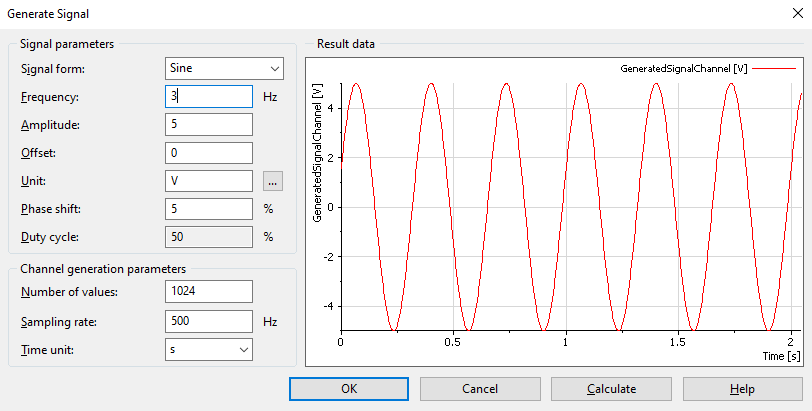Open unit browser with ellipsis button
Screen dimensions: 812x411
(273, 181)
